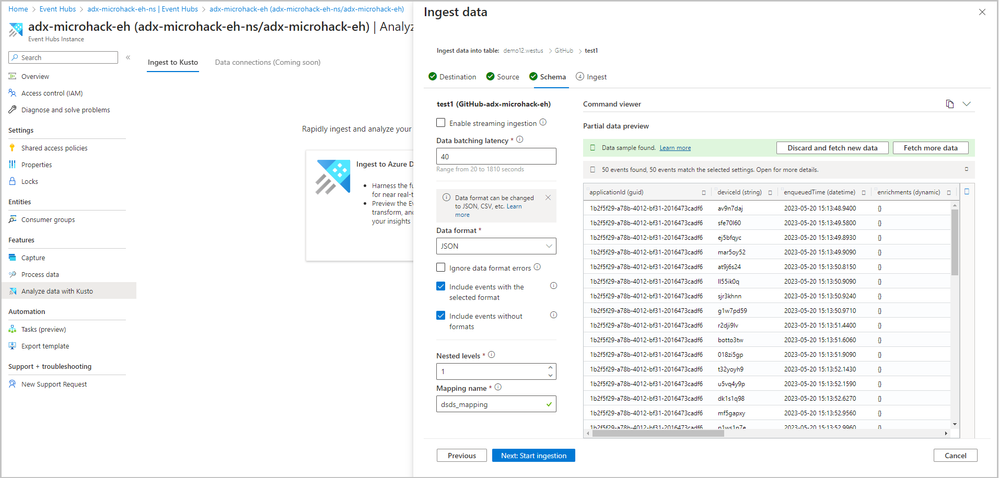Click the data preview horizontal scrollbar
The width and height of the screenshot is (999, 478).
pos(658,433)
